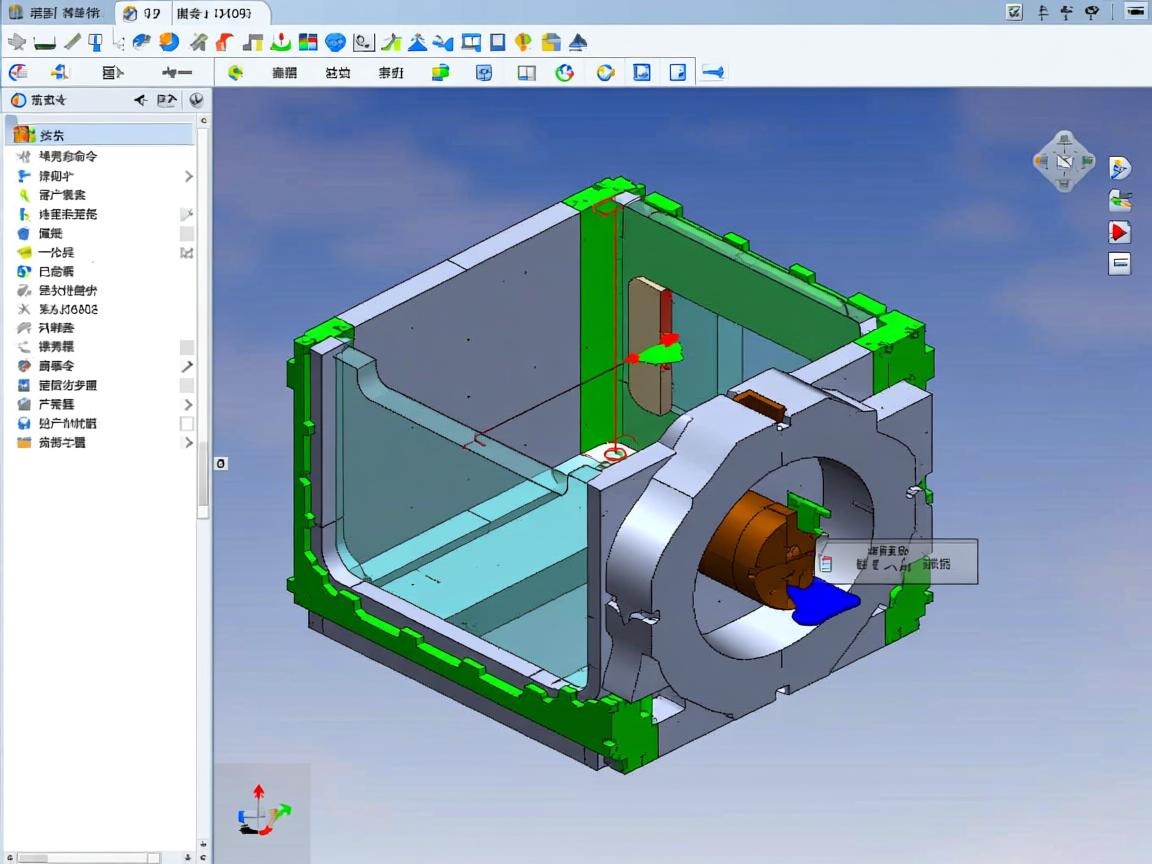Expand the blue faucet item's chevron arrow
This screenshot has width=1152, height=864.
[188, 176]
